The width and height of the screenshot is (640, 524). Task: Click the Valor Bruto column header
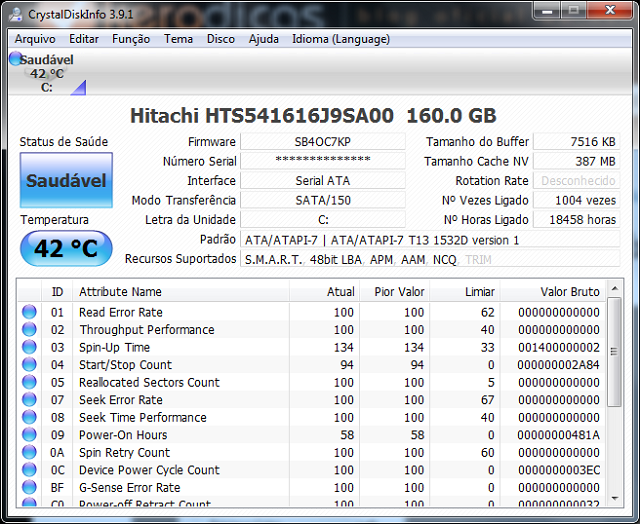553,292
